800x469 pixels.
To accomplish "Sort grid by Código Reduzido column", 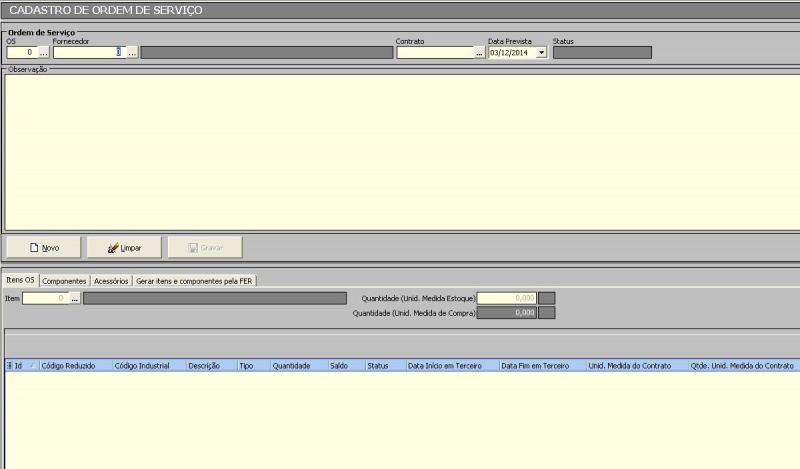I will click(x=68, y=367).
